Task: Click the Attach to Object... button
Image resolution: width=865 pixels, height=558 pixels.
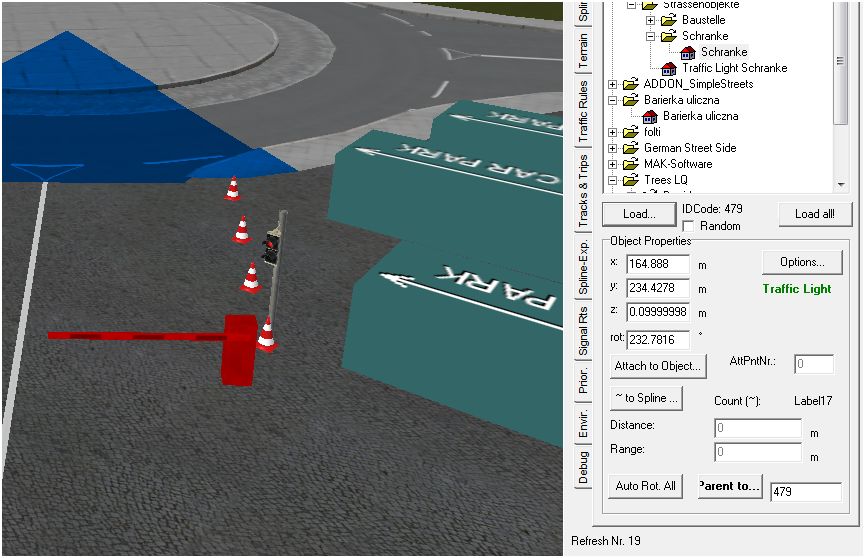Action: pyautogui.click(x=658, y=366)
